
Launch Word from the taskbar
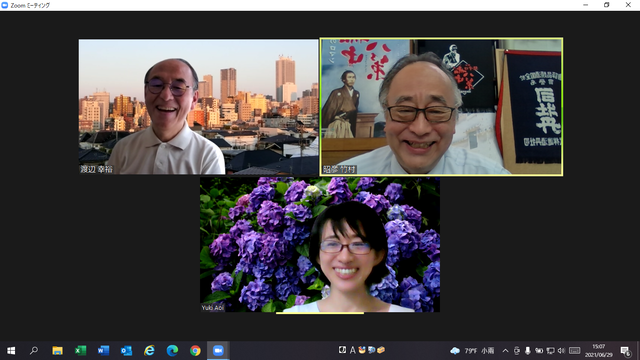(103, 351)
